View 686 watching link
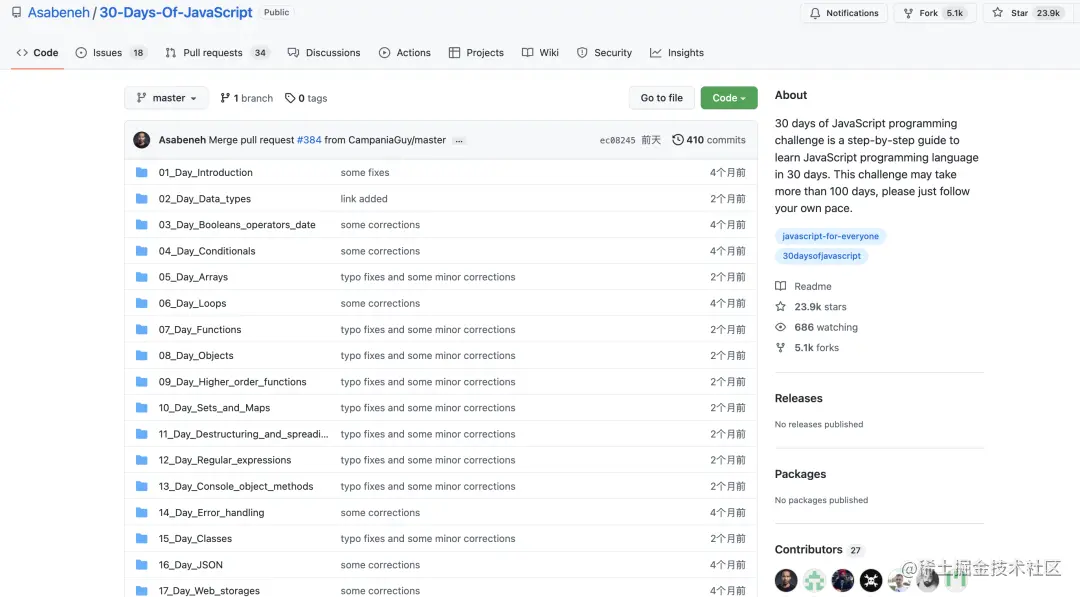The image size is (1080, 597). click(816, 327)
